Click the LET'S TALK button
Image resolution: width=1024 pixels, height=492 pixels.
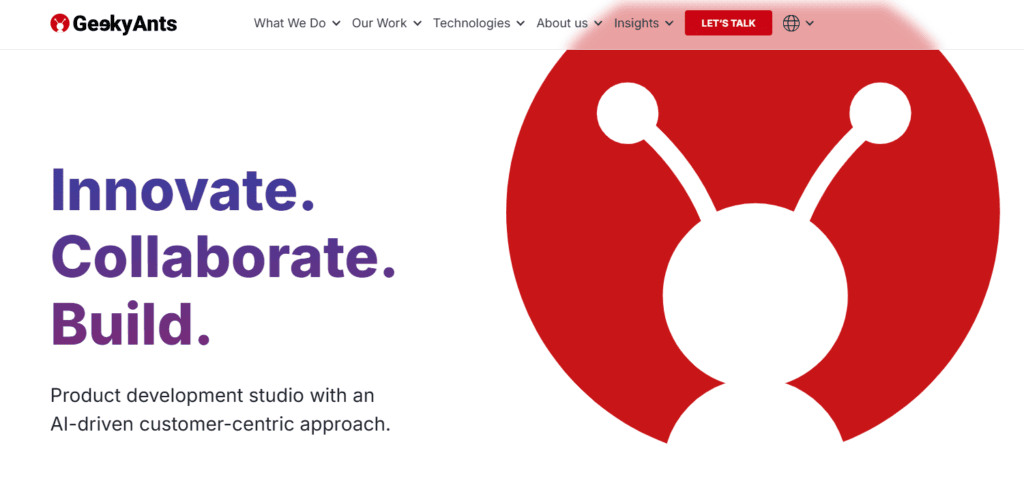click(x=728, y=23)
